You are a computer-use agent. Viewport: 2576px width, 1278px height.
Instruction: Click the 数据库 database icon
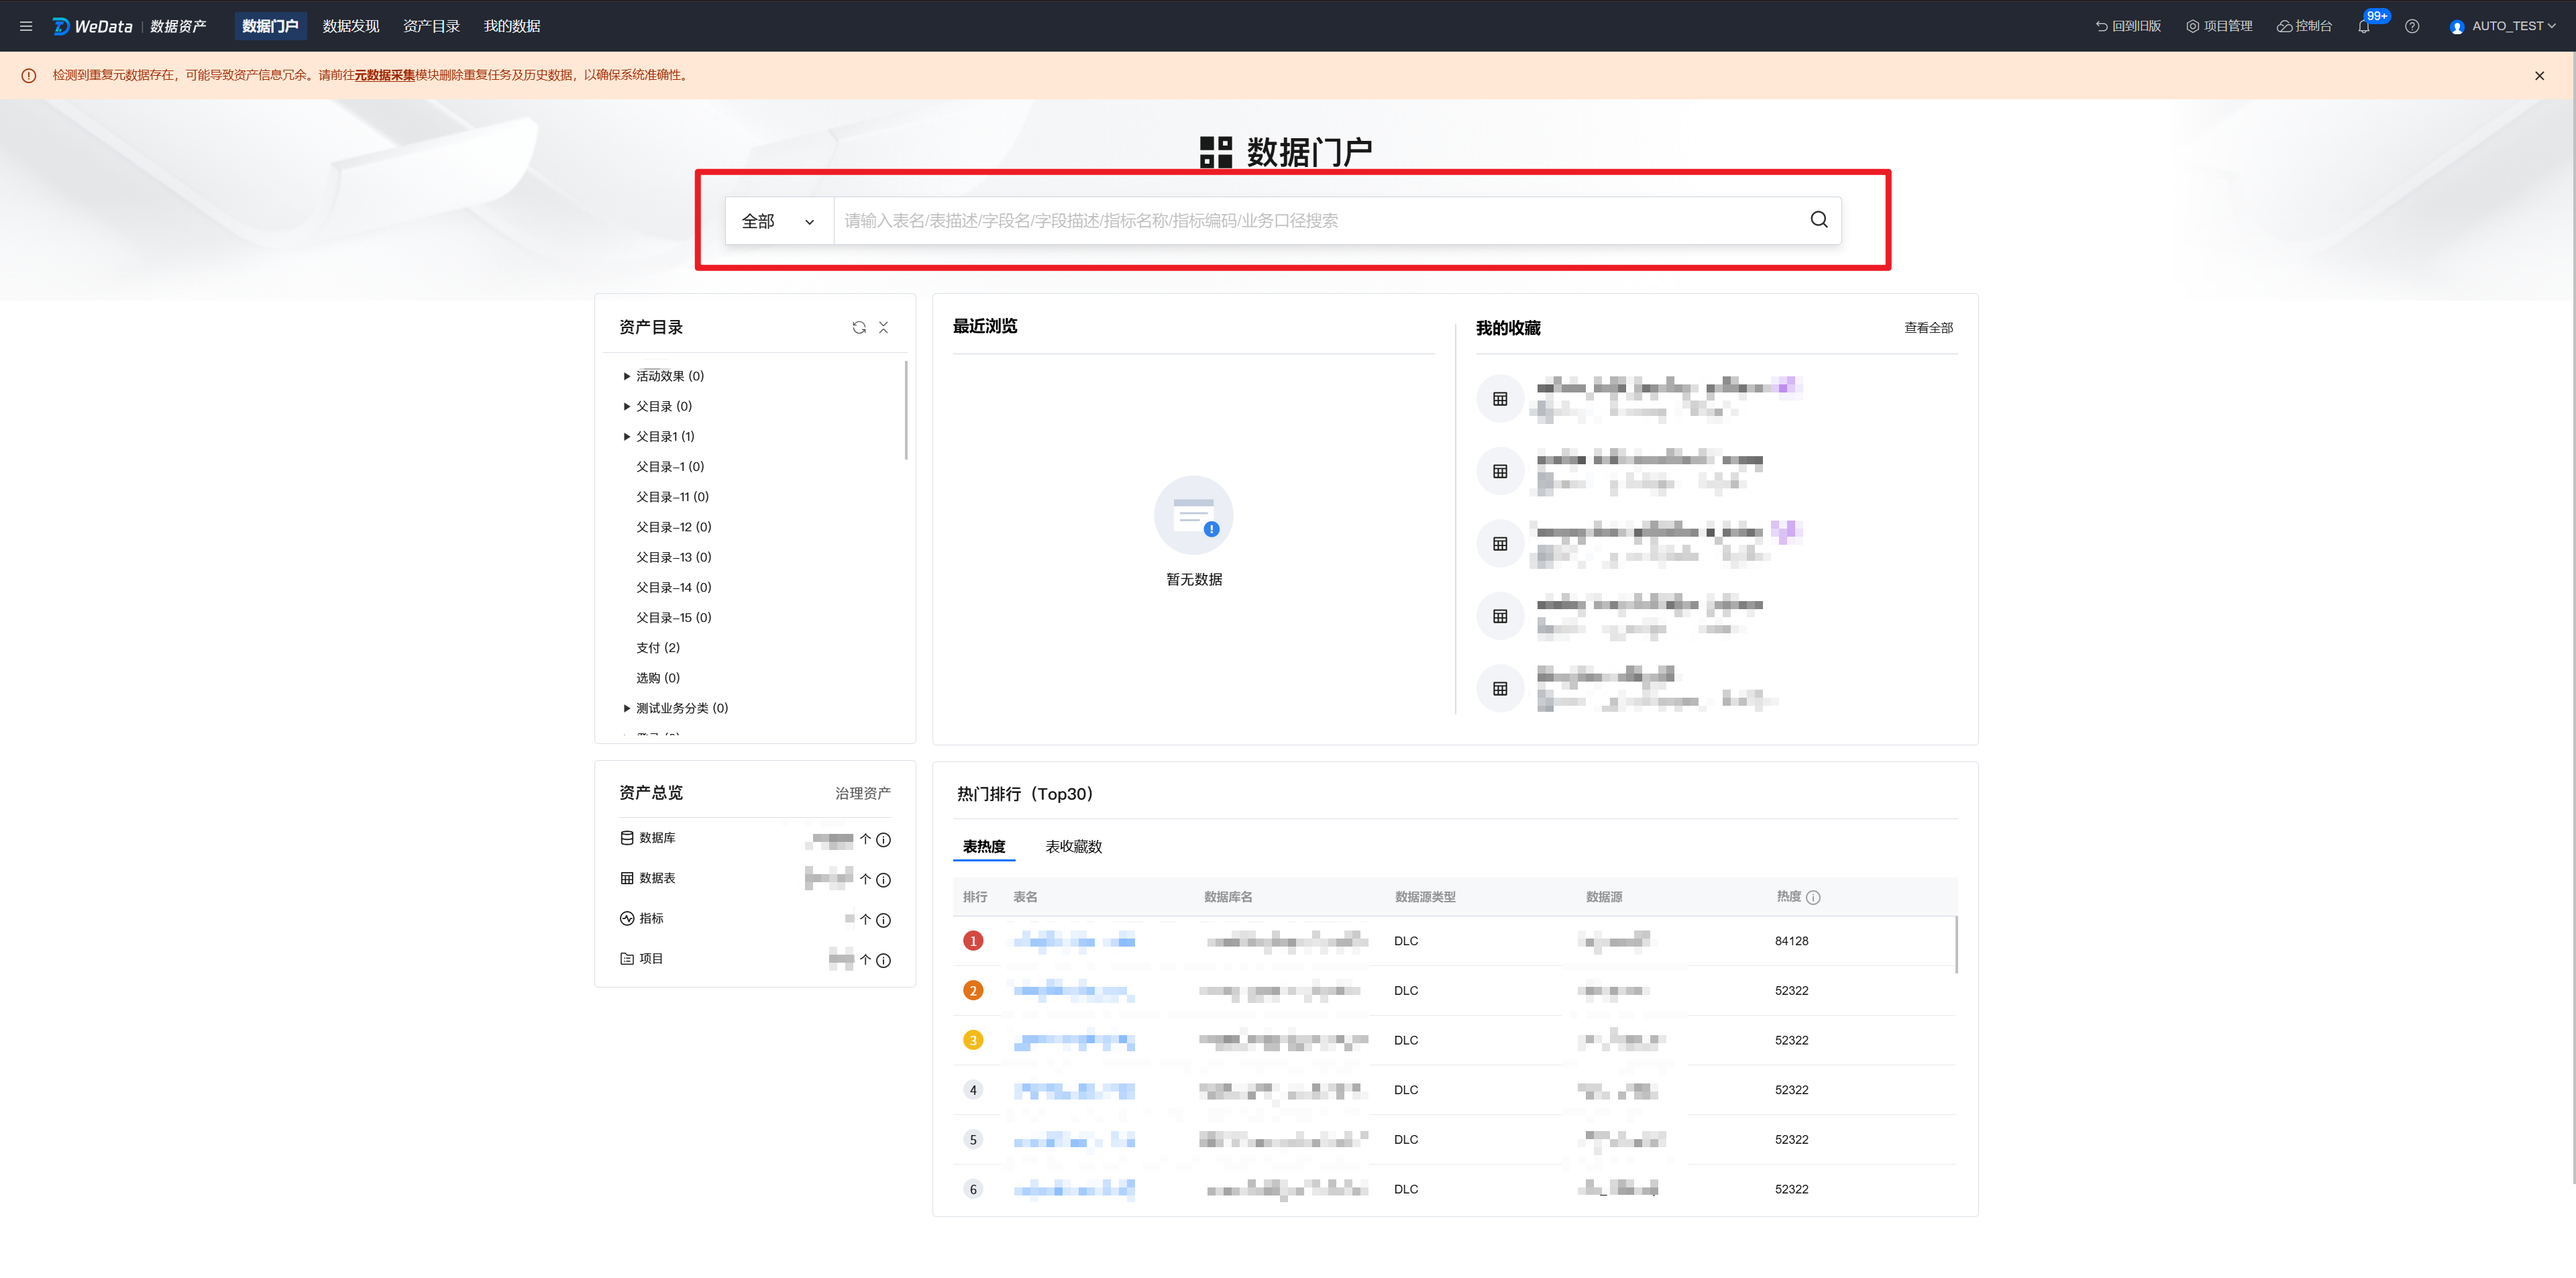click(x=627, y=838)
